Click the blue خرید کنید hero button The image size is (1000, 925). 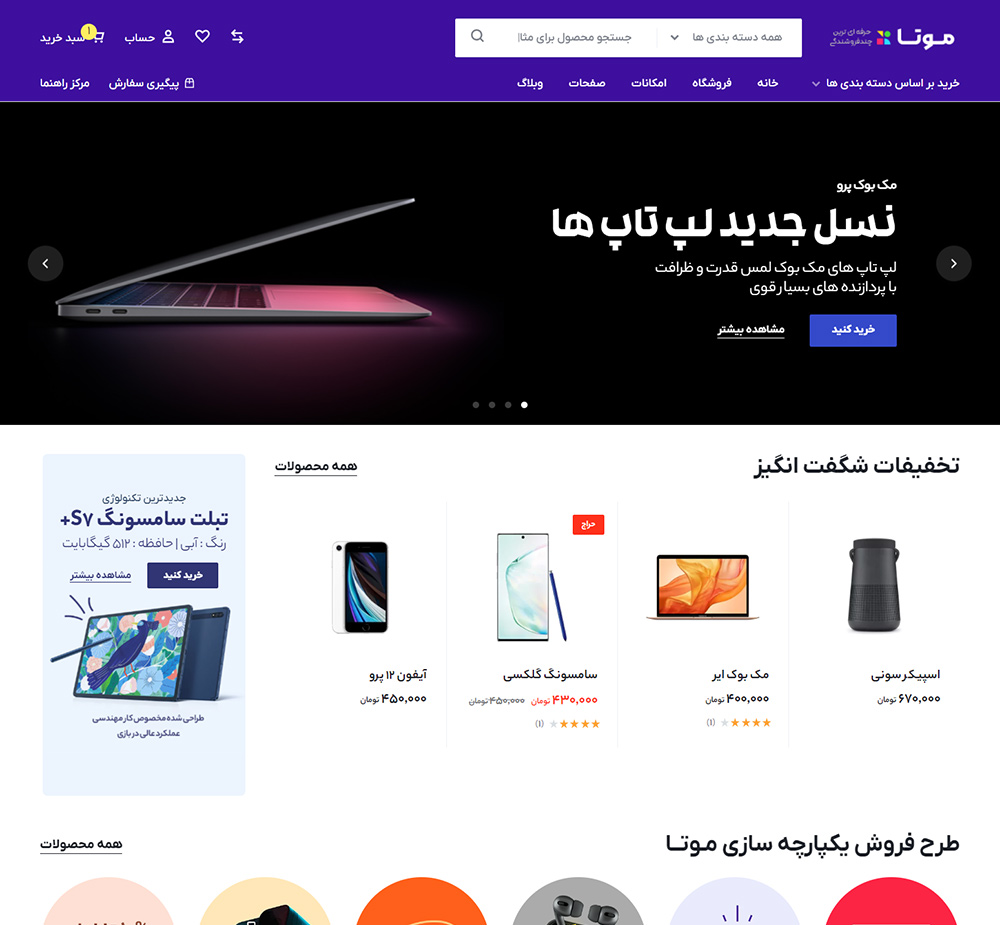(x=853, y=330)
